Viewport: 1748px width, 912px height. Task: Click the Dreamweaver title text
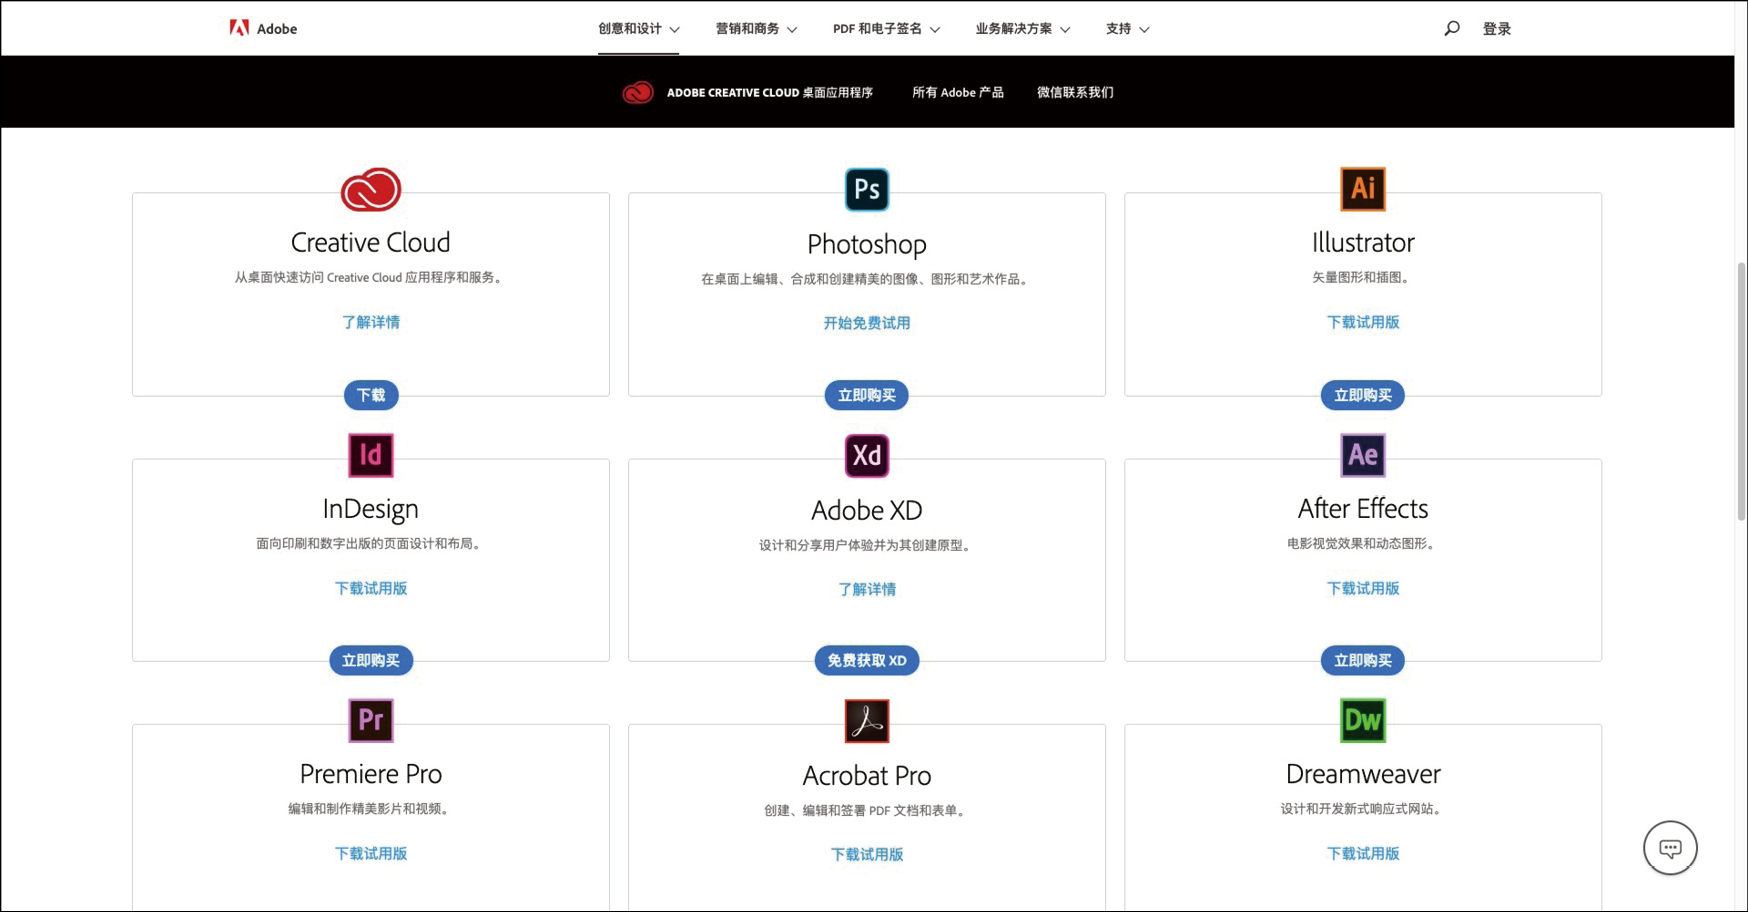point(1363,773)
